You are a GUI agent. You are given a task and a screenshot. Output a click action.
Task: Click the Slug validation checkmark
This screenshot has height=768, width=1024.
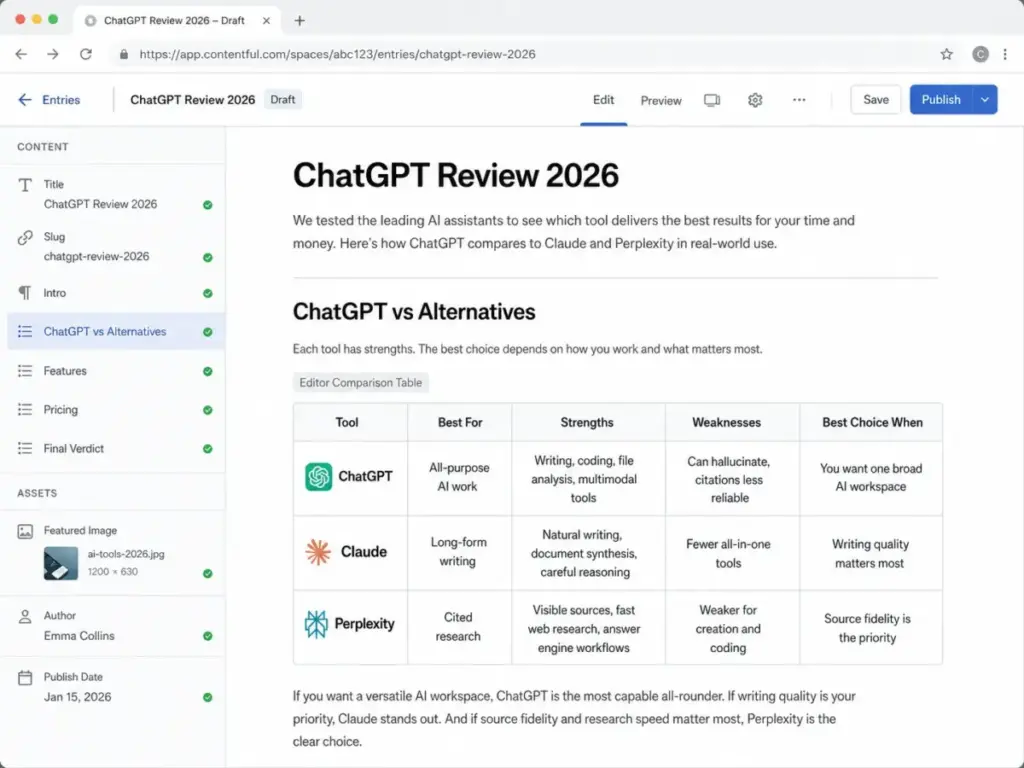pyautogui.click(x=208, y=257)
